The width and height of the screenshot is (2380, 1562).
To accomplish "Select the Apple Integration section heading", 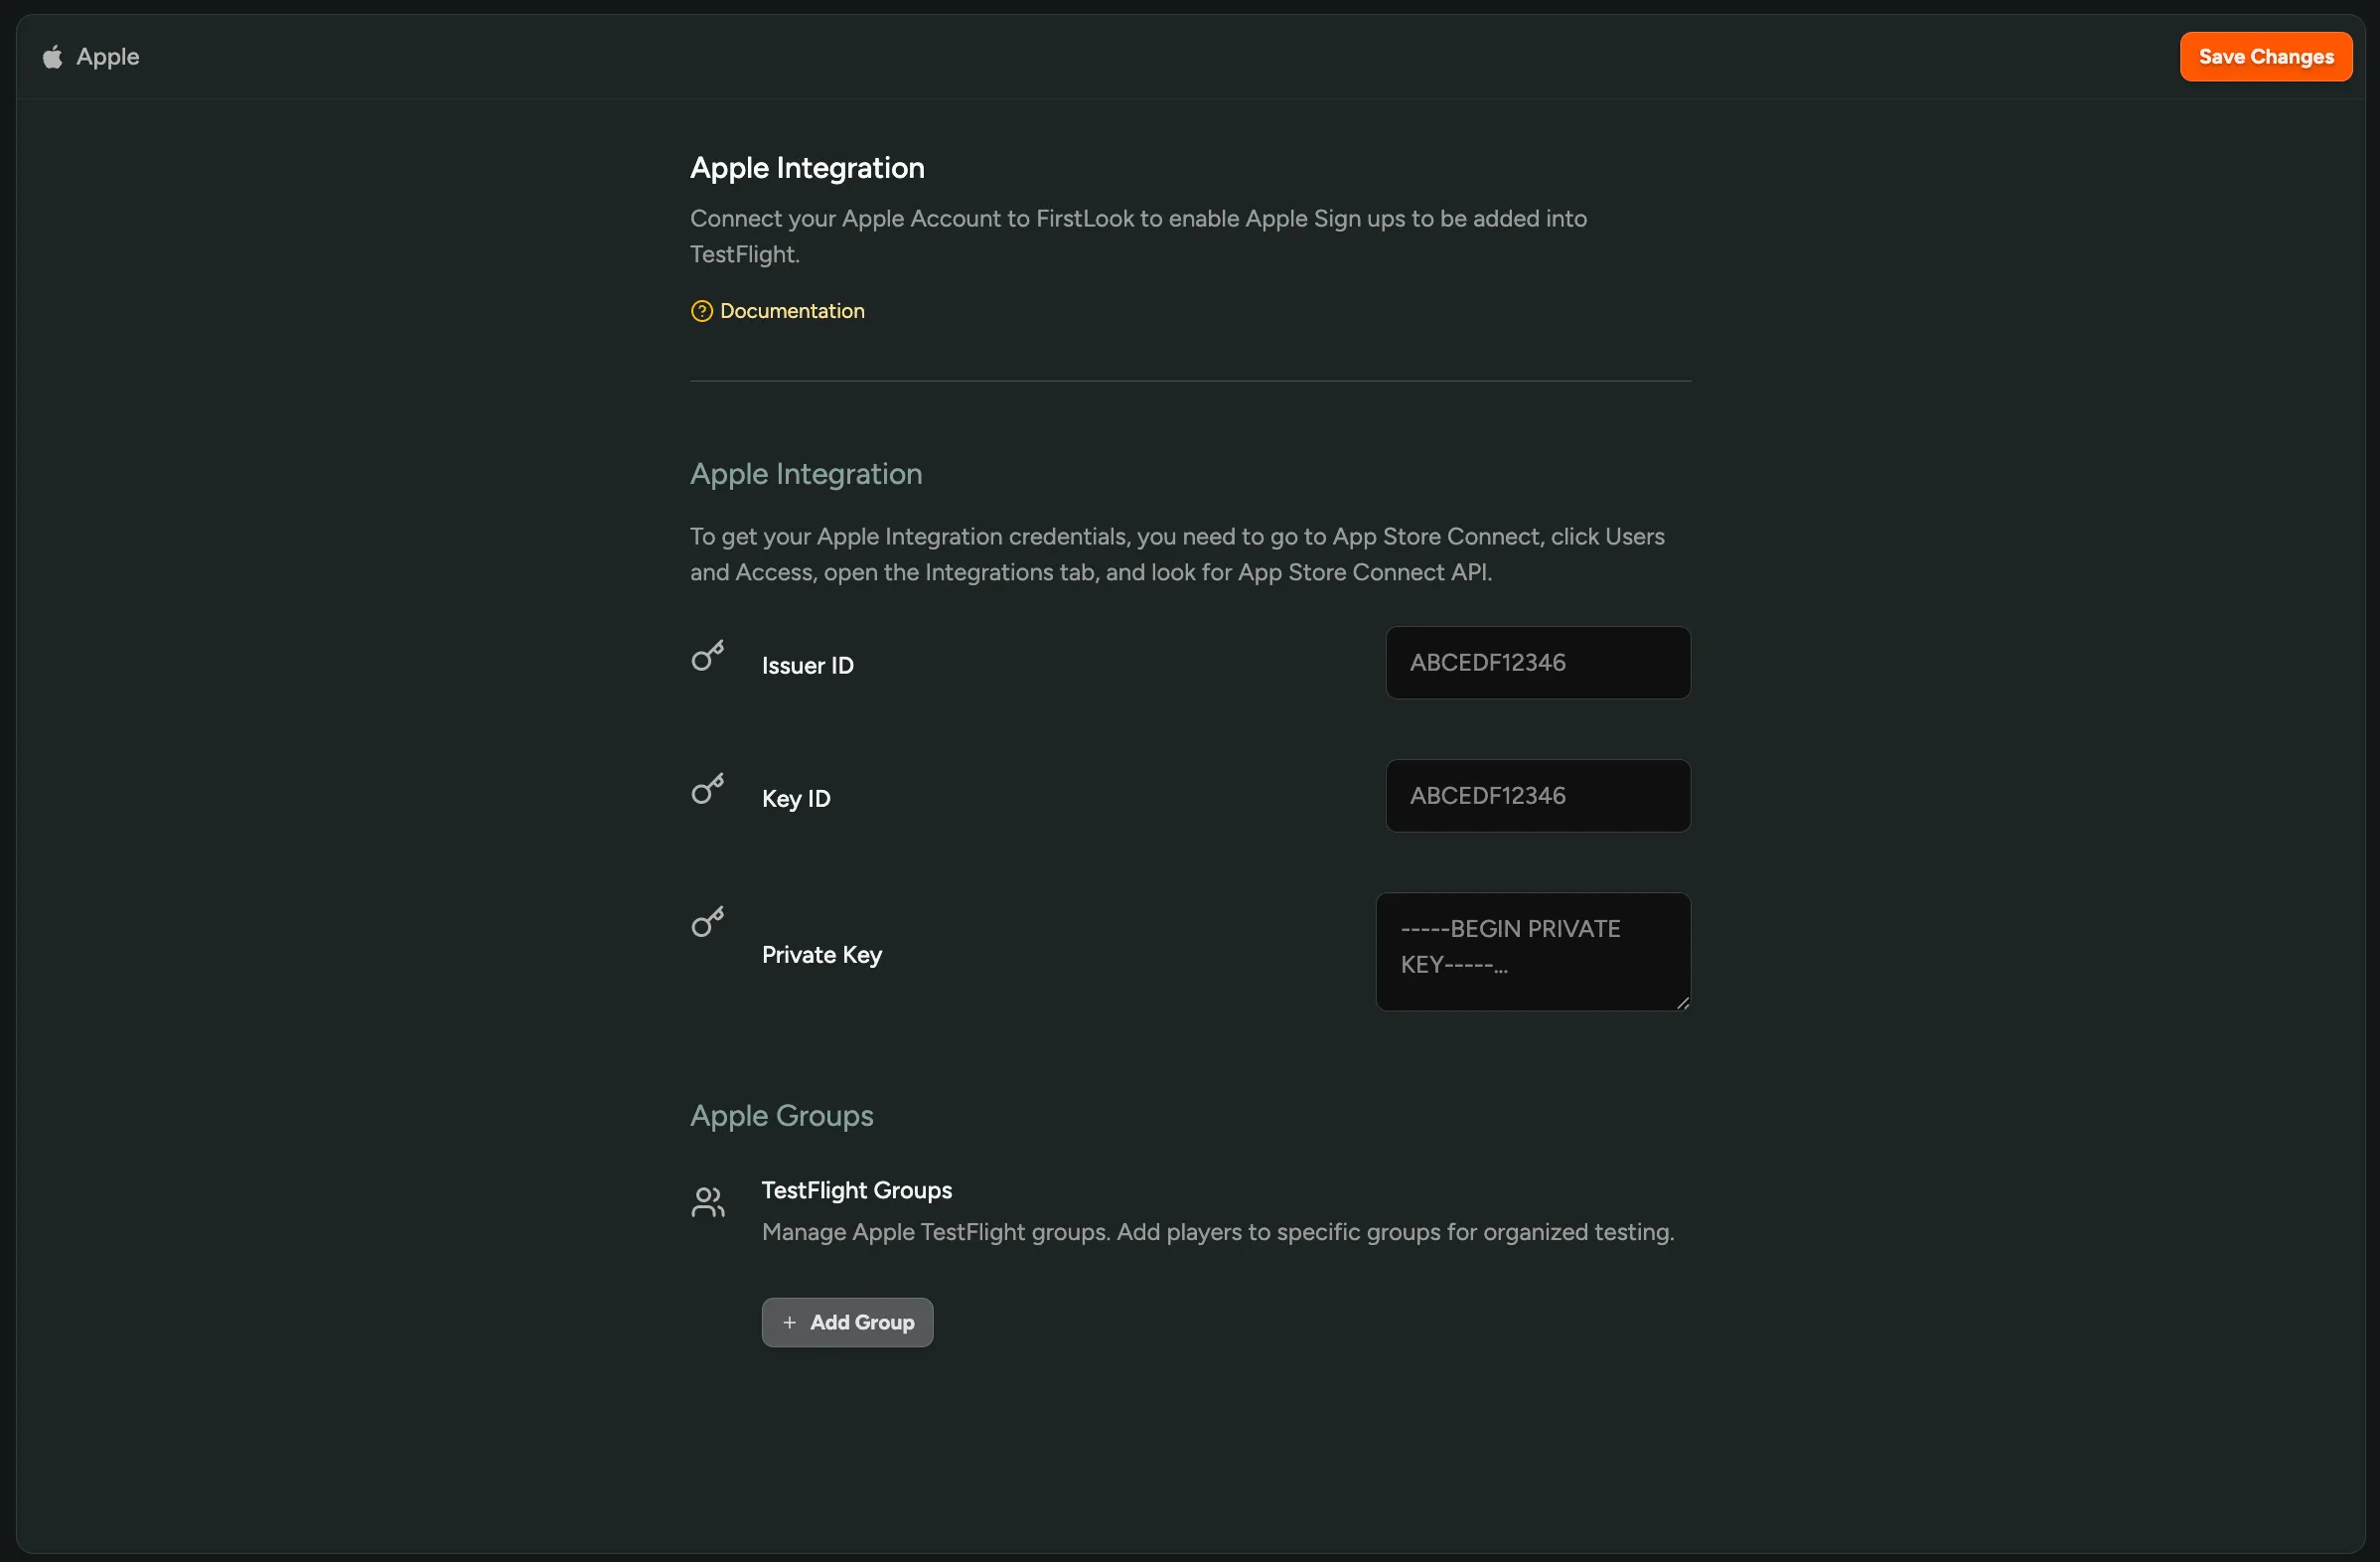I will point(805,474).
